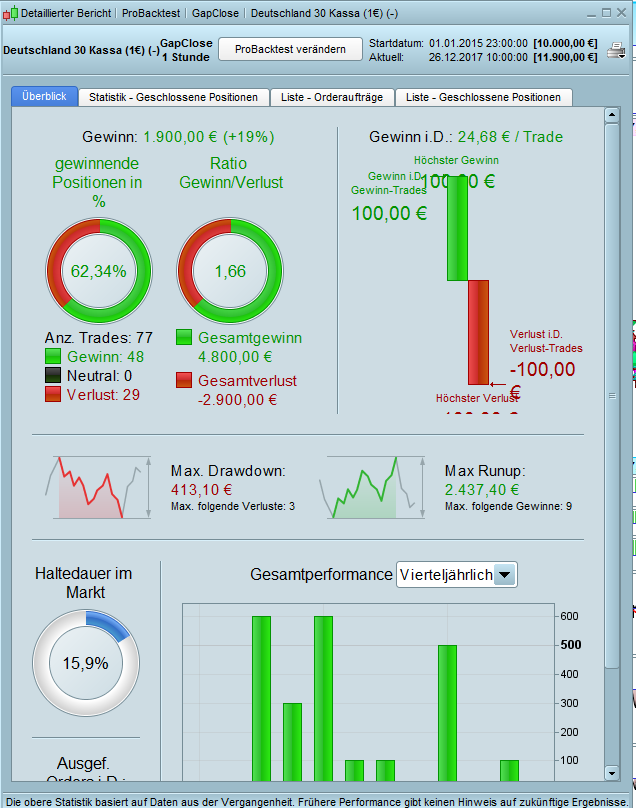Click the first tall green quarterly performance bar
Screen dimensions: 636x808
click(261, 698)
